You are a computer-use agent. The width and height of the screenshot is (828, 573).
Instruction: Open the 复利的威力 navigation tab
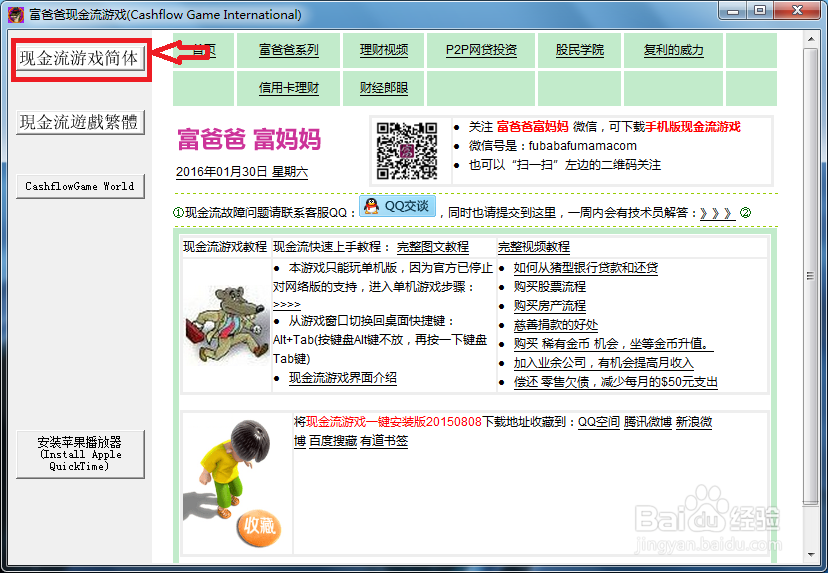pos(673,50)
